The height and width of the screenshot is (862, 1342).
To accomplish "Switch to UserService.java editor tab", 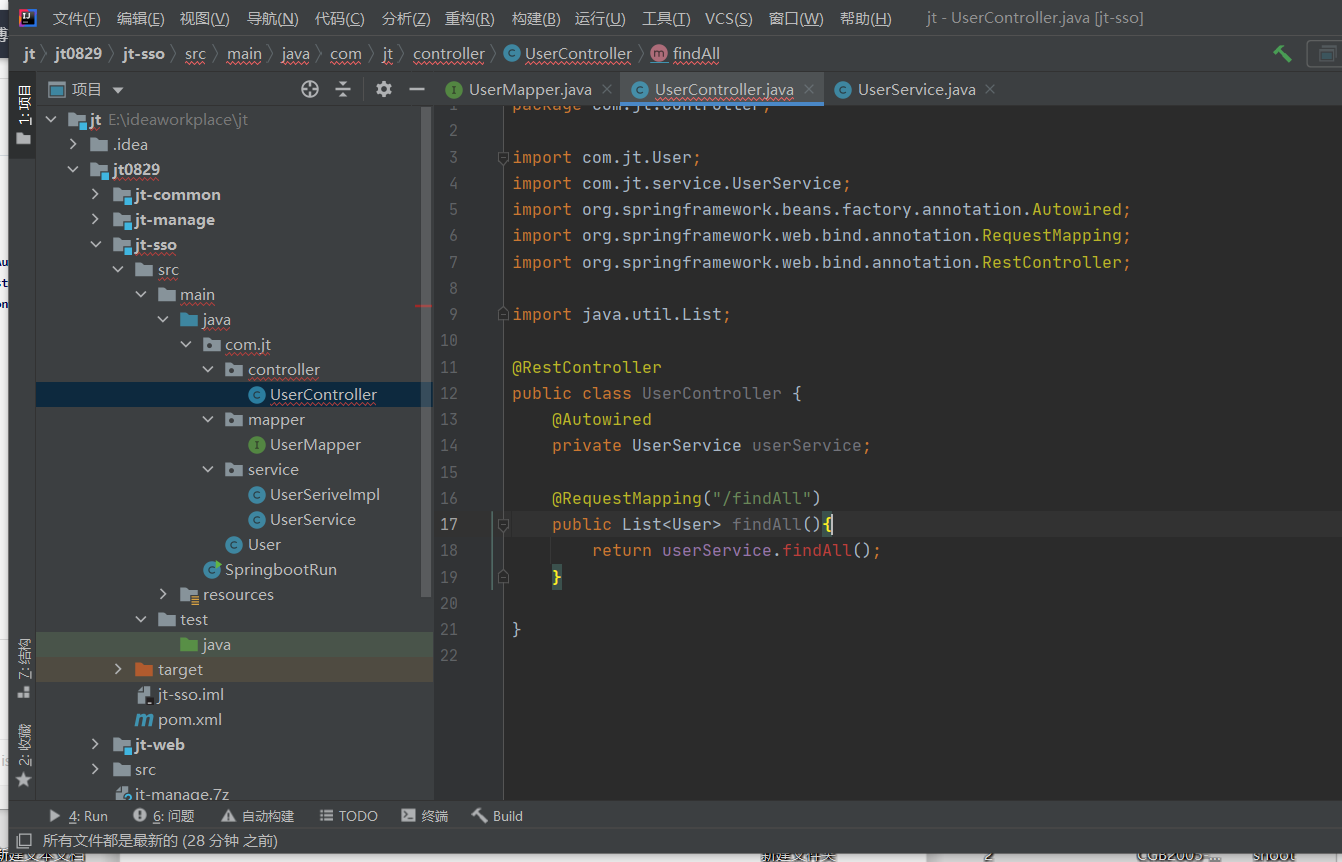I will [916, 89].
